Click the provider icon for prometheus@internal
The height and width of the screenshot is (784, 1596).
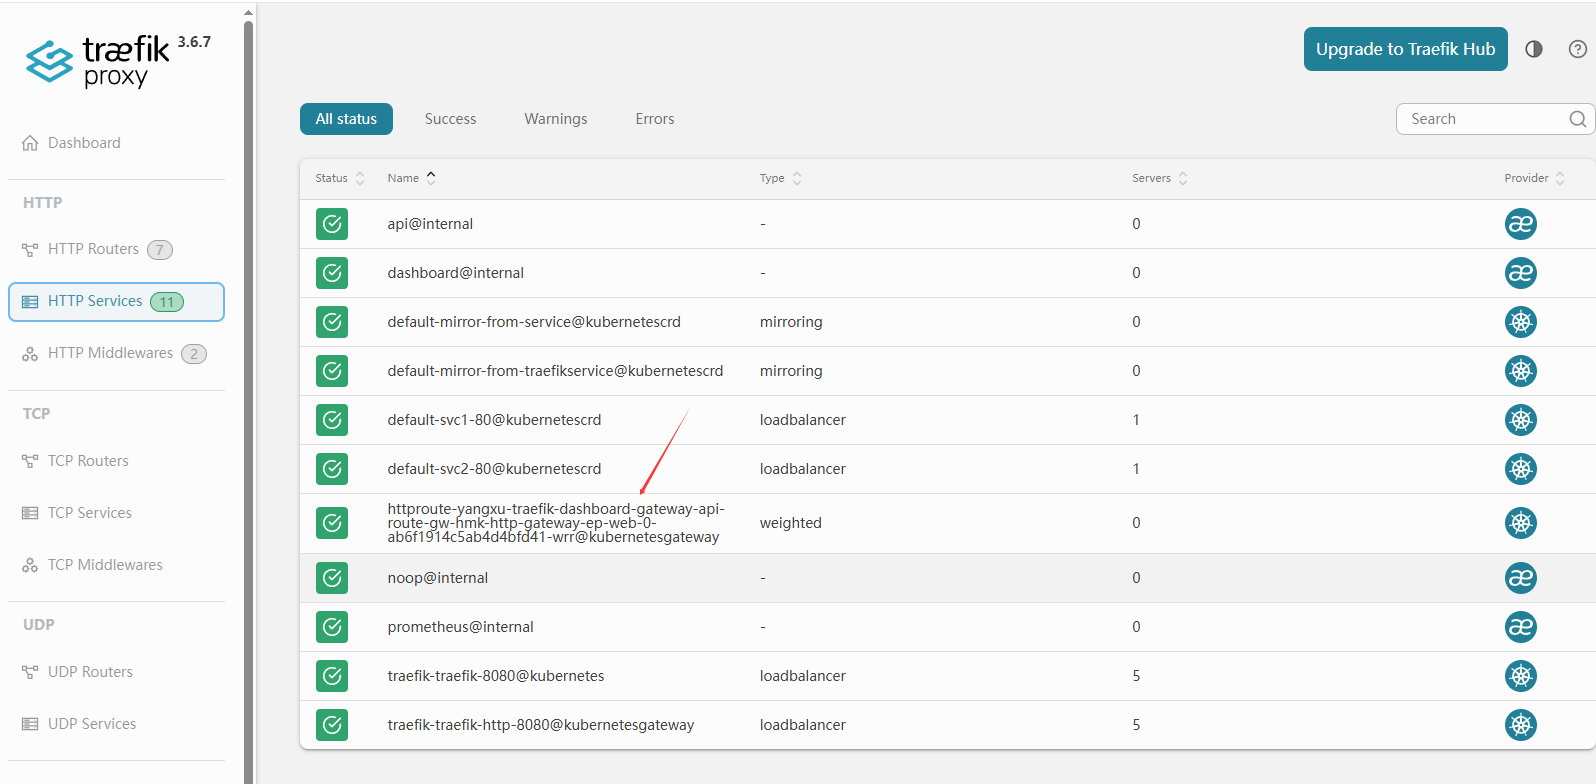[1521, 627]
